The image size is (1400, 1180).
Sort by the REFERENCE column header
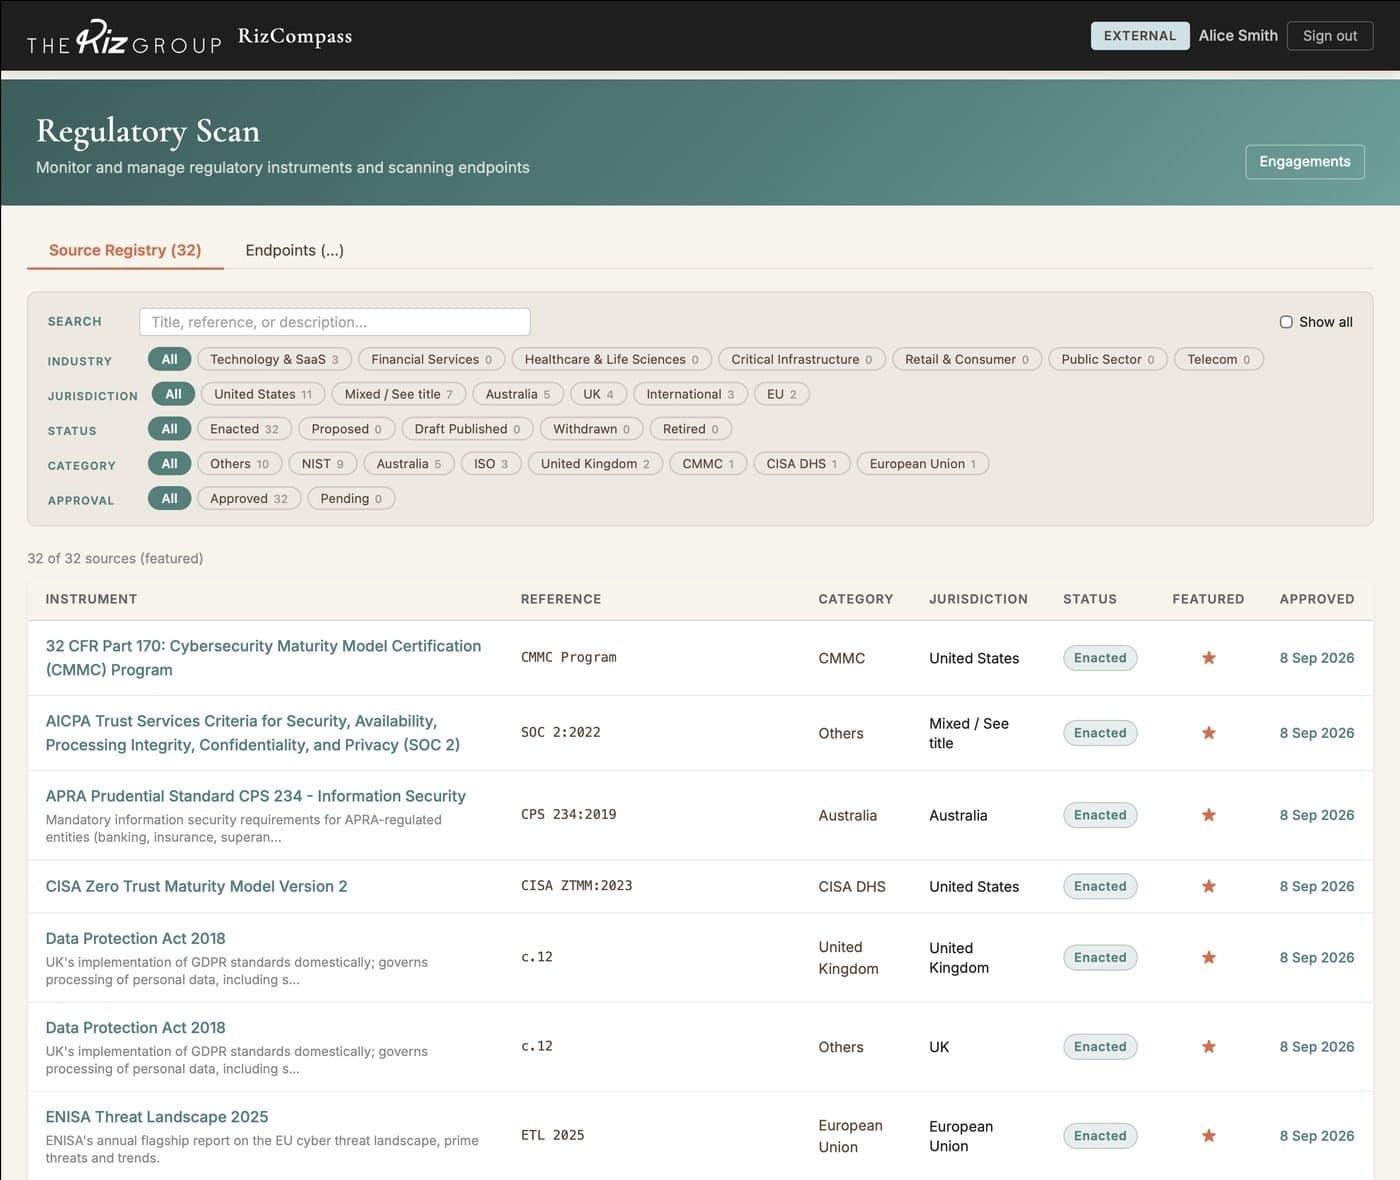pos(561,599)
